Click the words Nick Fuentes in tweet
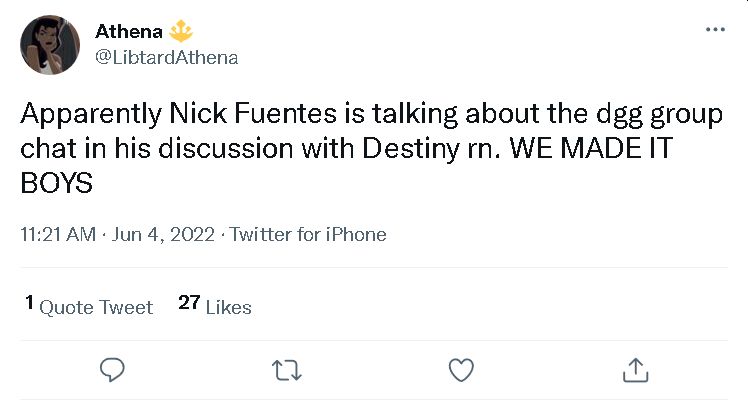This screenshot has width=748, height=400. [252, 114]
